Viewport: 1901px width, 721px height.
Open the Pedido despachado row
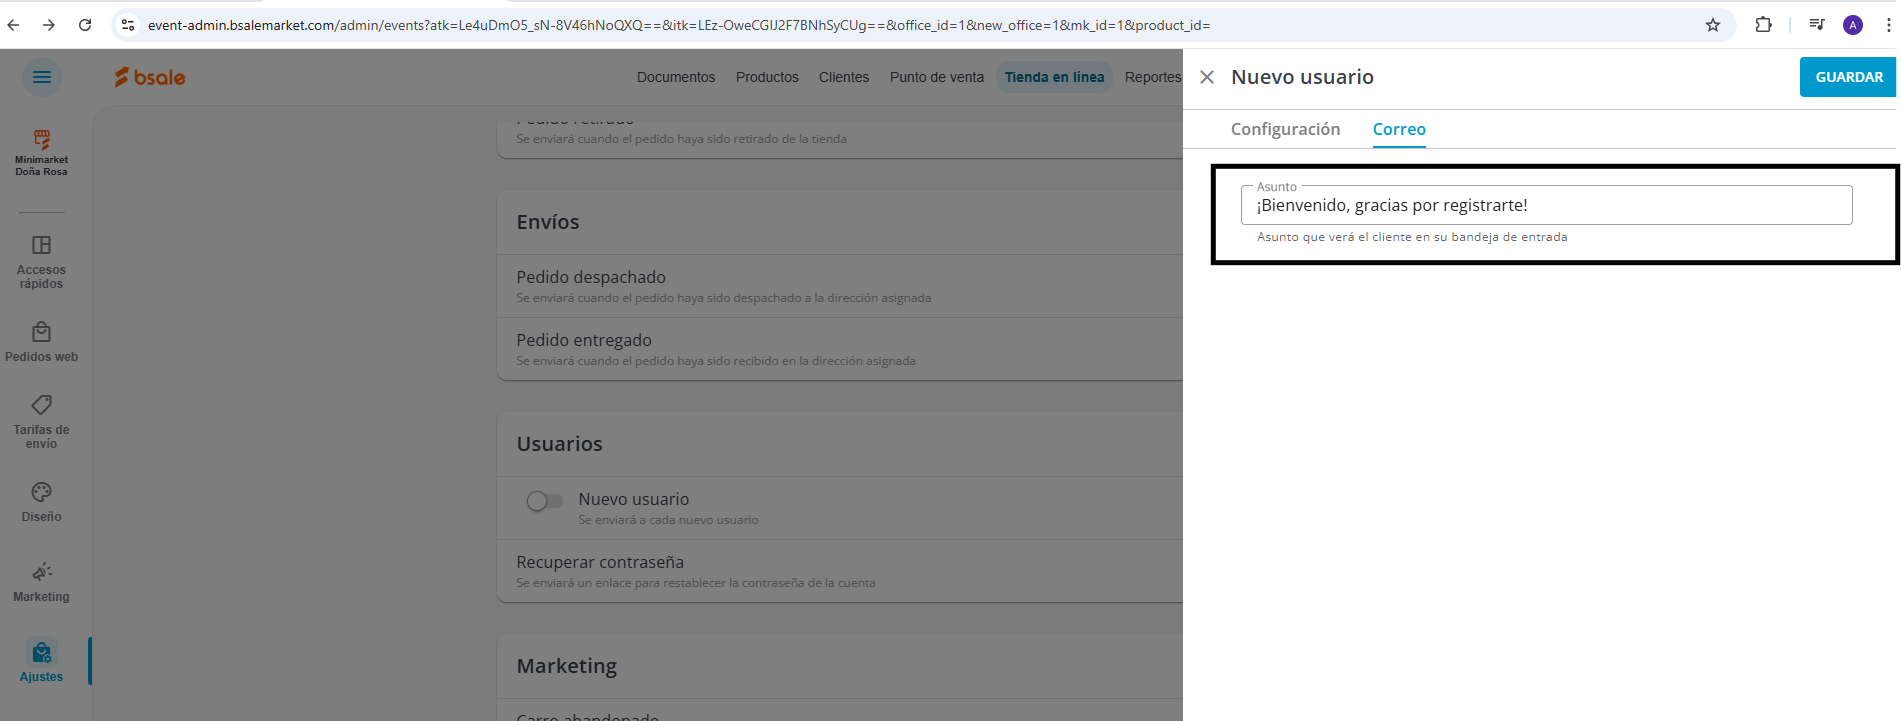pyautogui.click(x=840, y=286)
